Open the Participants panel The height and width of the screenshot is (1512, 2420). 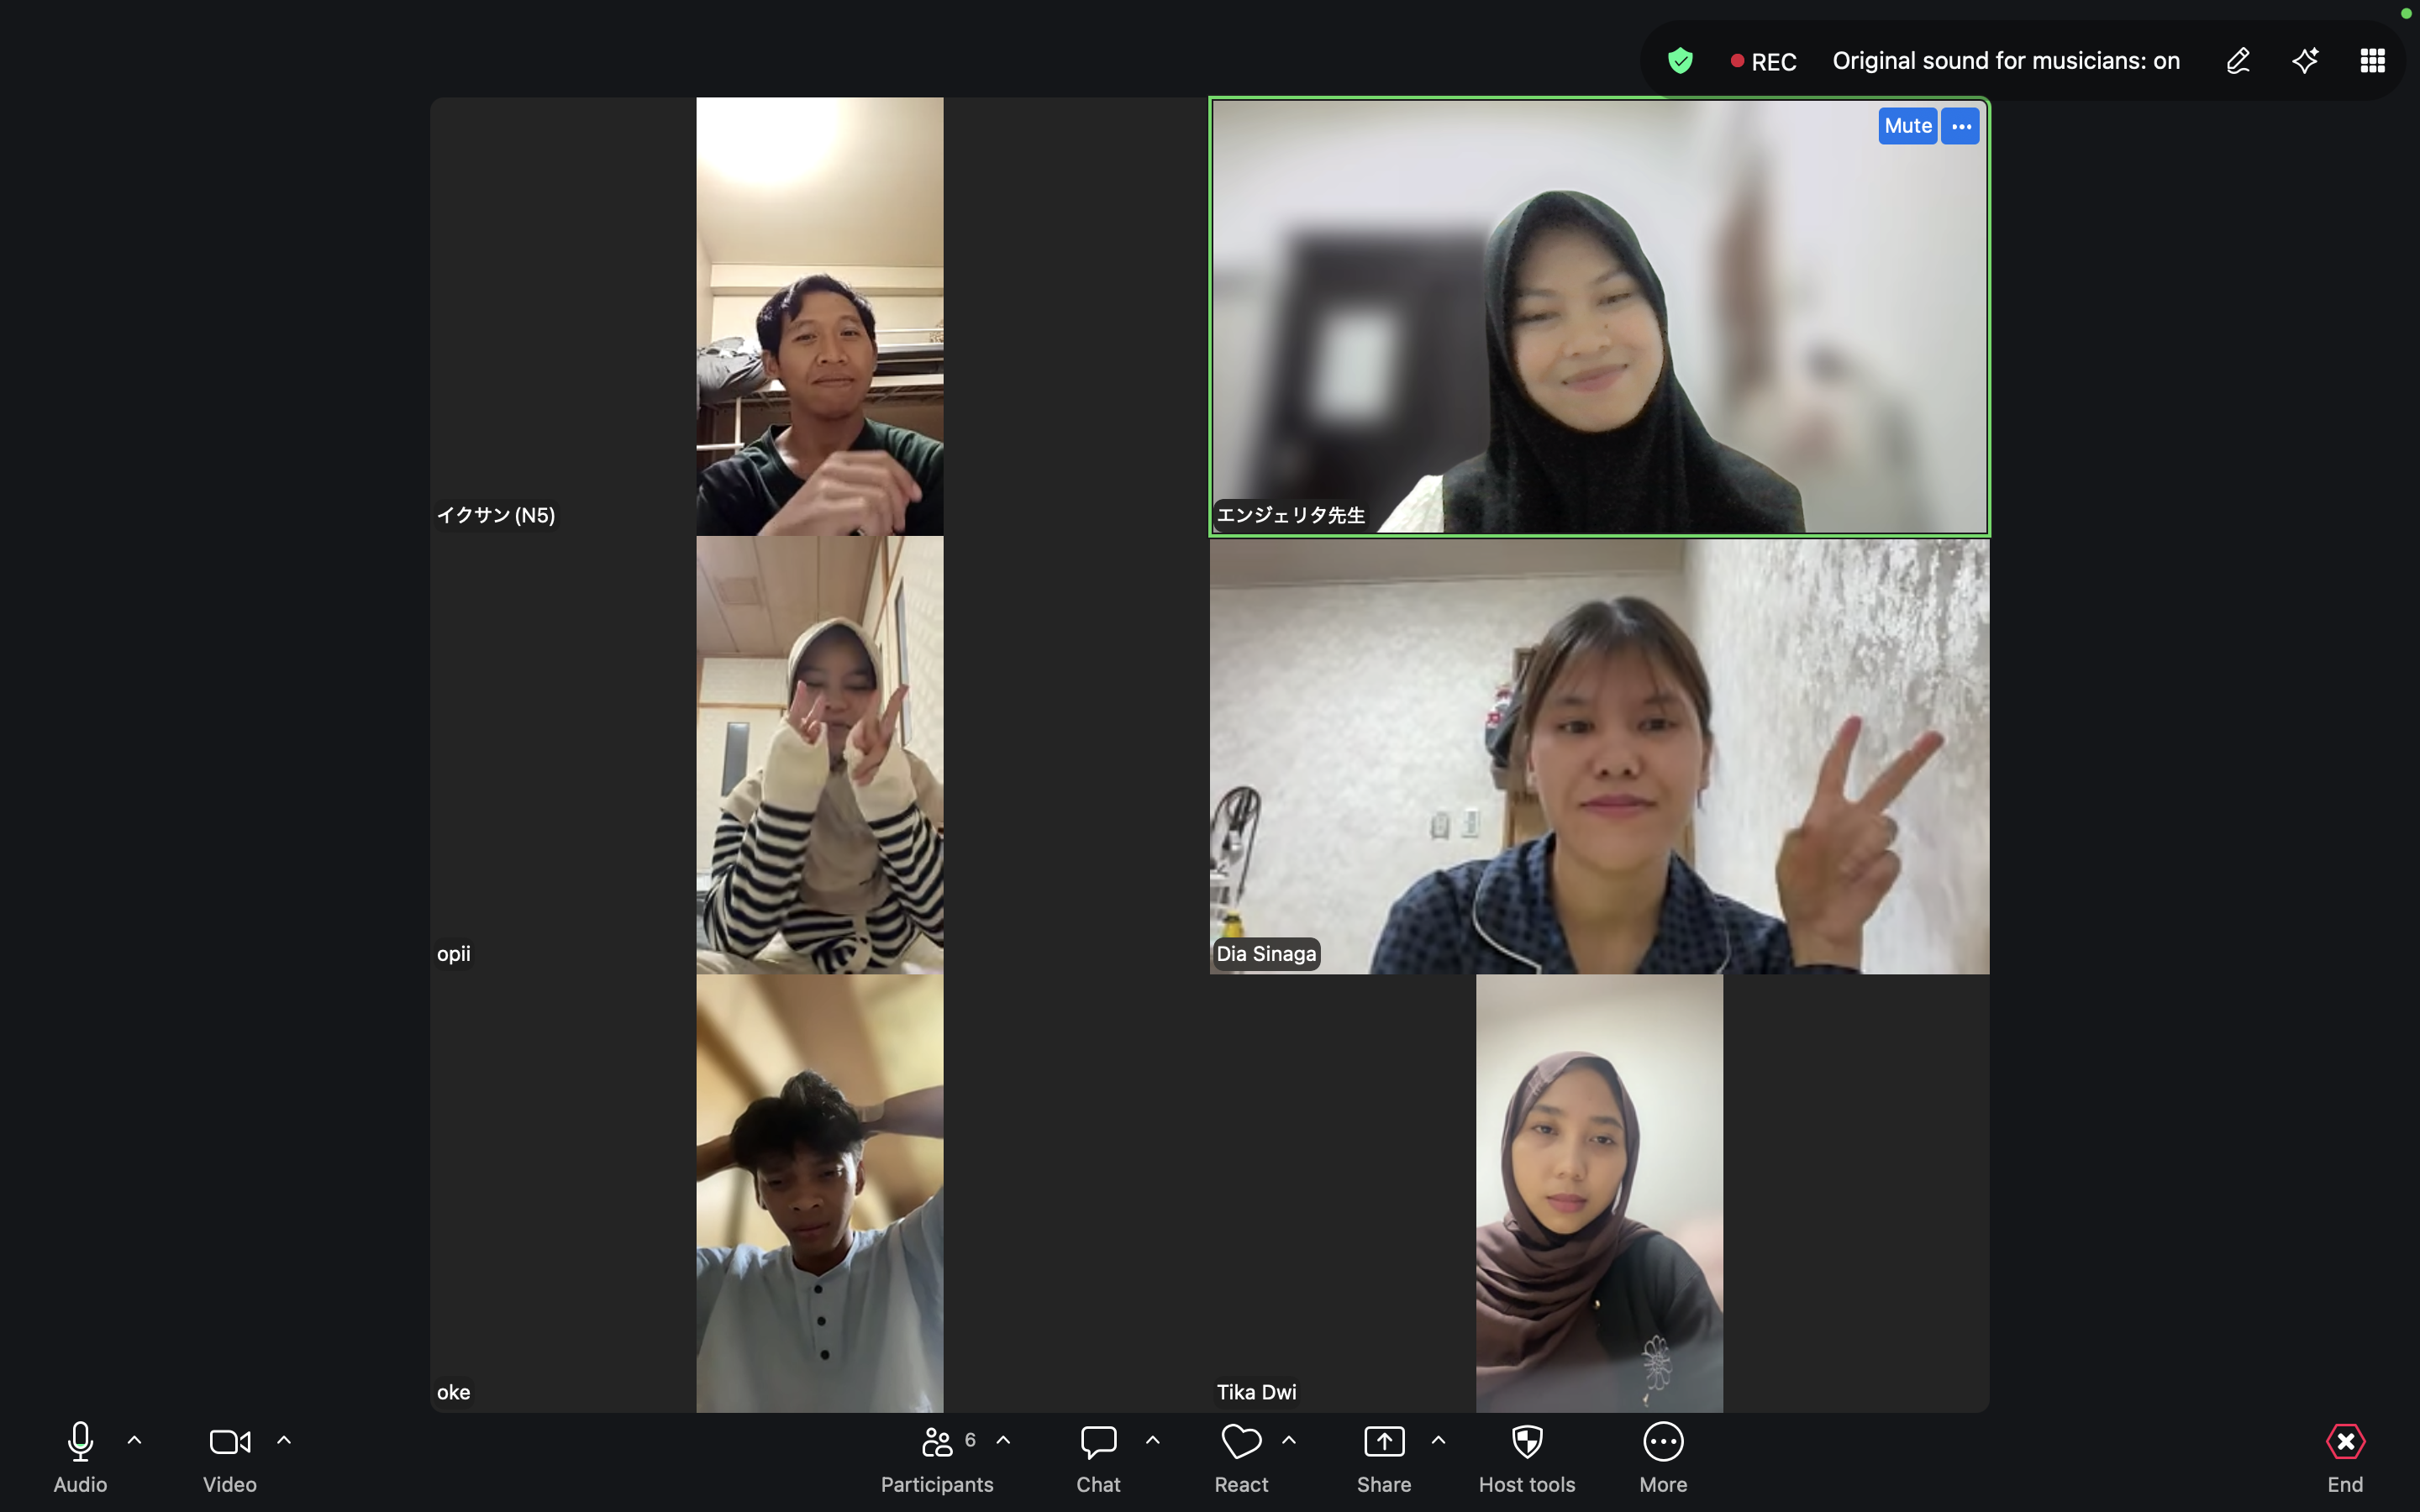[937, 1458]
